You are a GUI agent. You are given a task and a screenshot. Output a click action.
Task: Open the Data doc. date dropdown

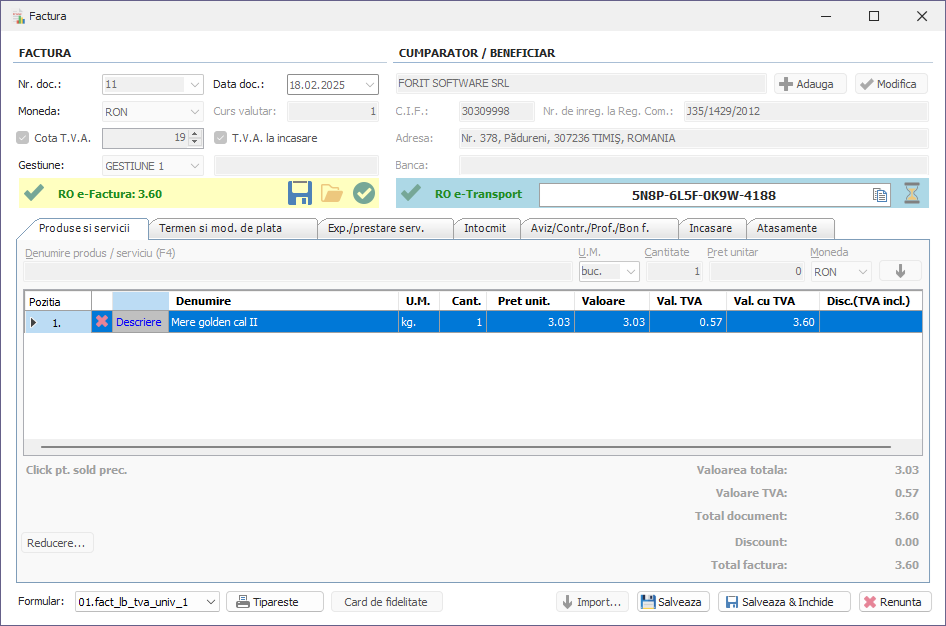pyautogui.click(x=370, y=85)
